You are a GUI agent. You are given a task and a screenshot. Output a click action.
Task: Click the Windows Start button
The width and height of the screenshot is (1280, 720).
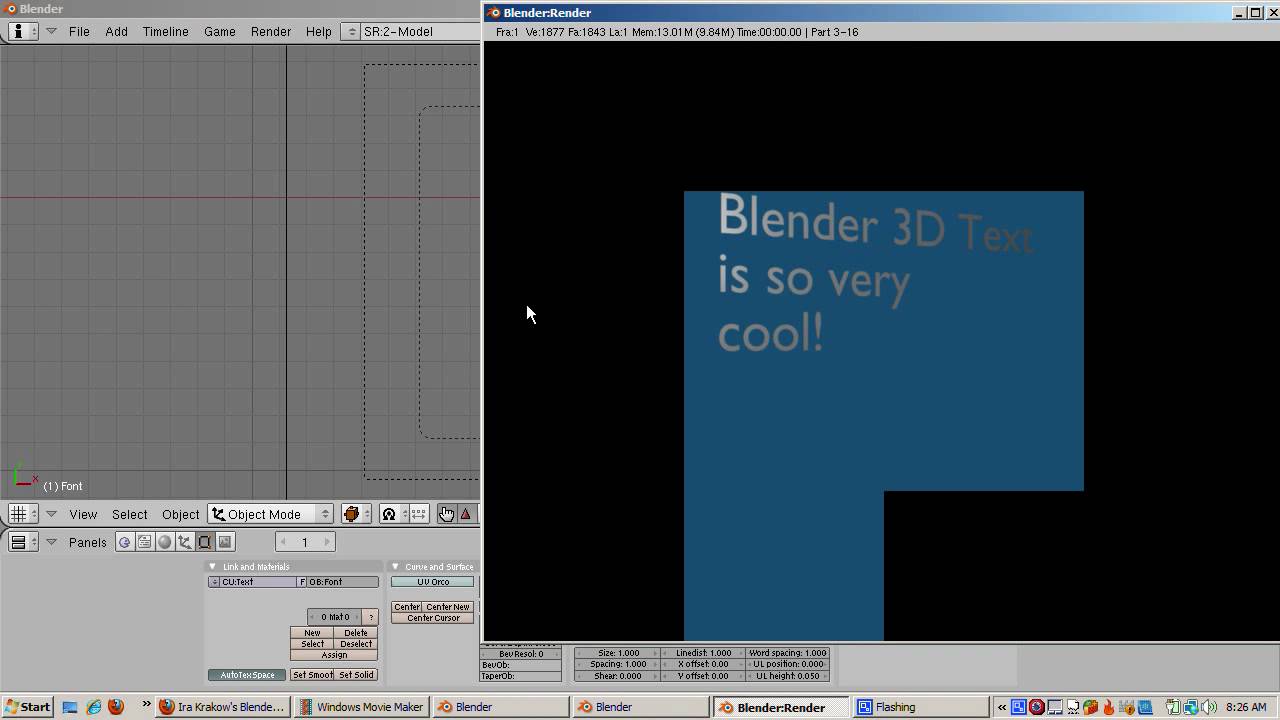coord(27,707)
